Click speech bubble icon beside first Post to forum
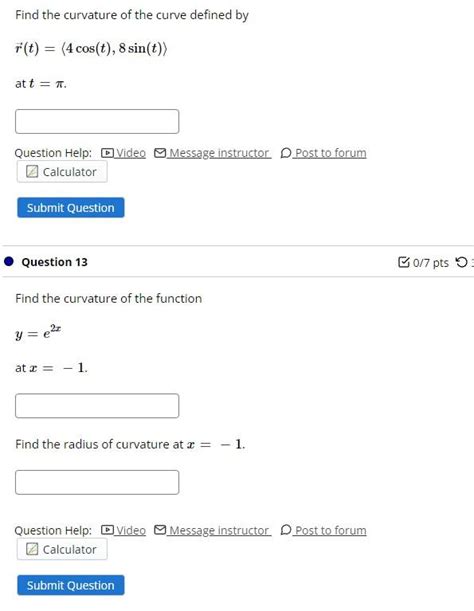This screenshot has width=474, height=611. click(x=286, y=153)
